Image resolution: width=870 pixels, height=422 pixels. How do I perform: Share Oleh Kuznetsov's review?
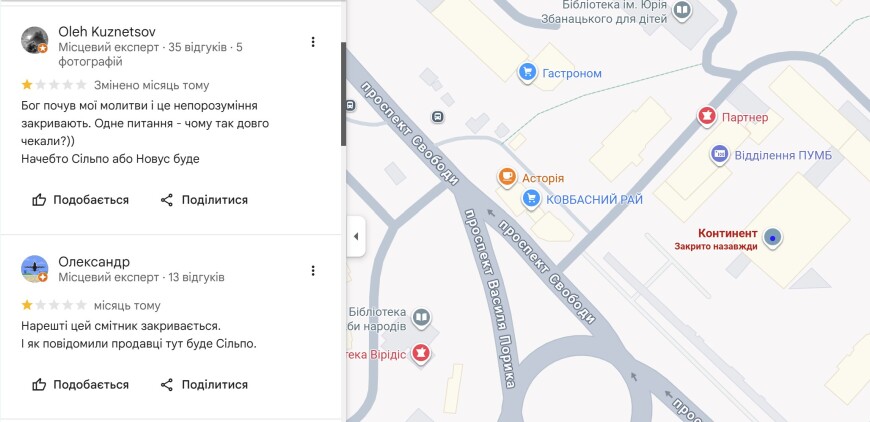pos(204,200)
